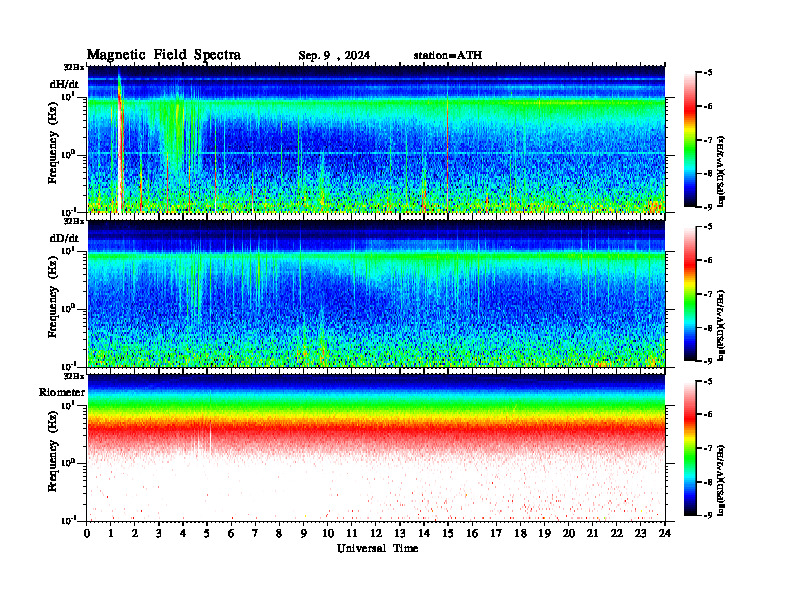Image resolution: width=792 pixels, height=612 pixels.
Task: Click hour "22" on the time axis
Action: (x=617, y=534)
